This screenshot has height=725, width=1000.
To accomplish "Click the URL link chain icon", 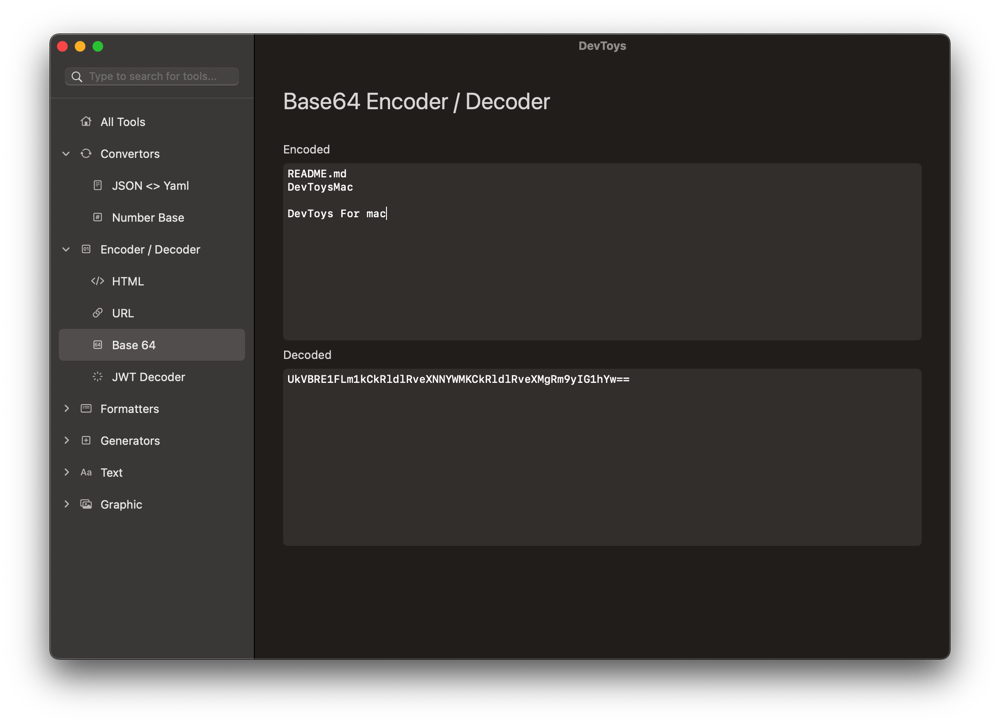I will point(97,313).
